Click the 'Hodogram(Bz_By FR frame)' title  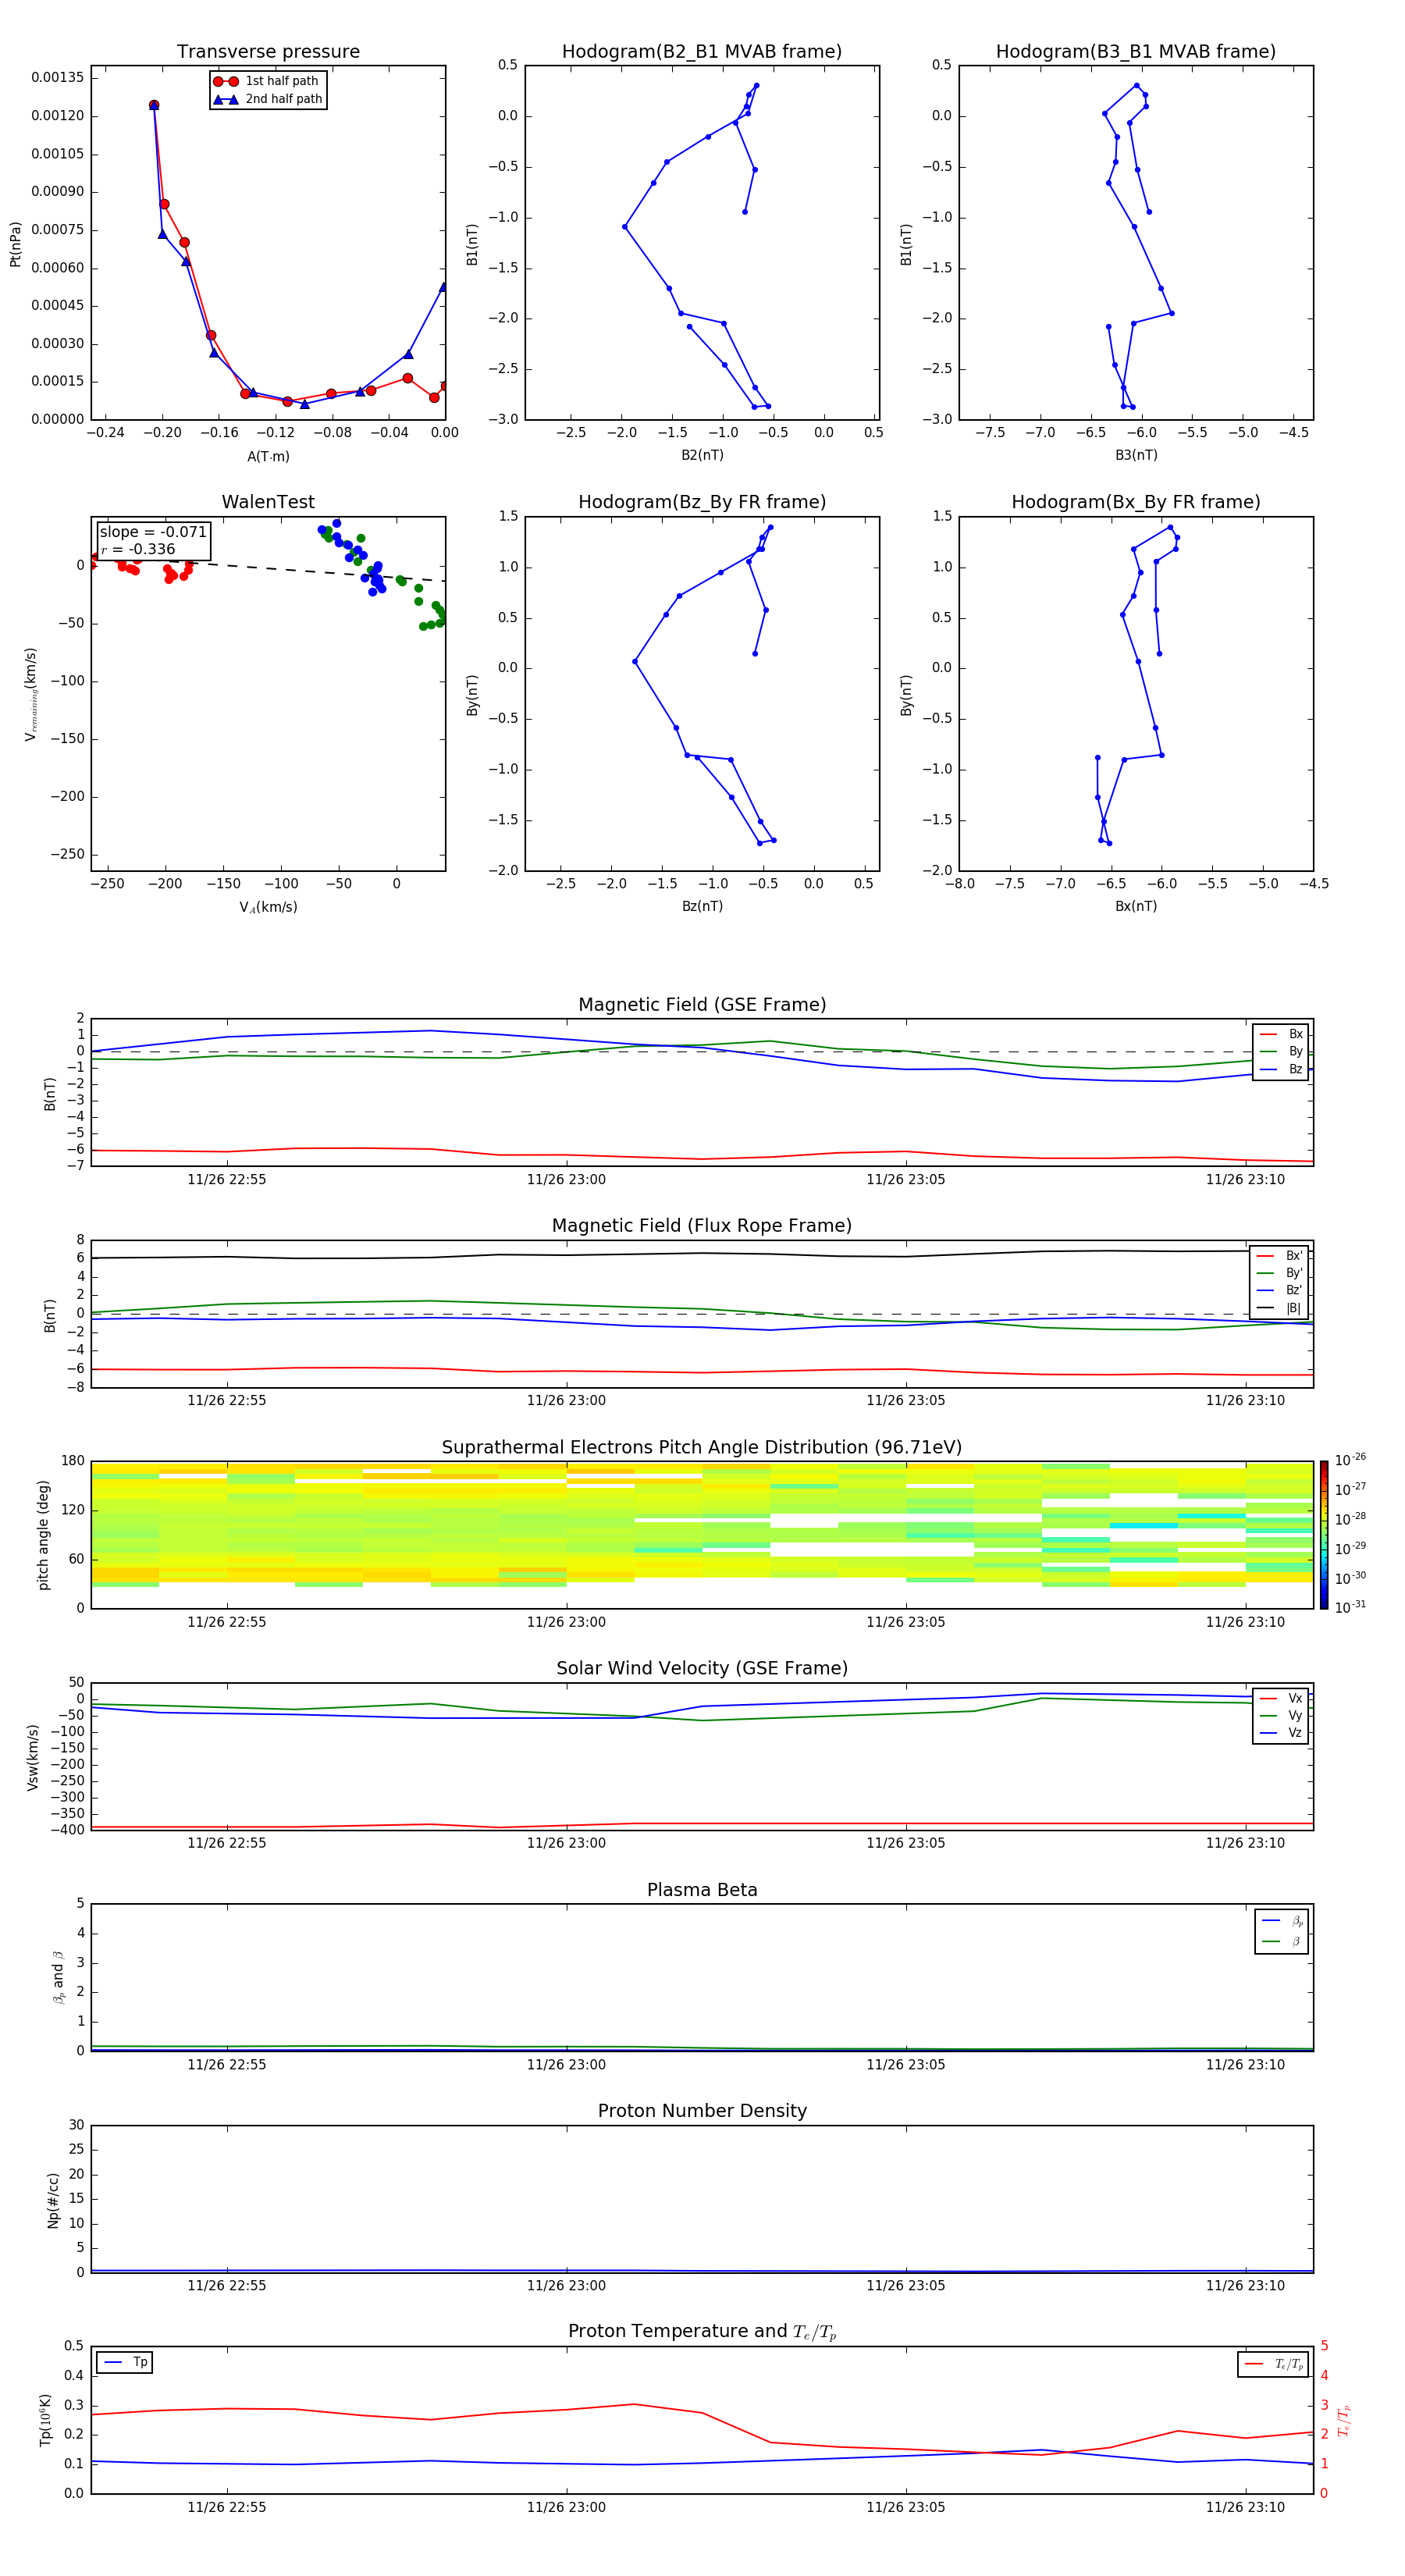(x=702, y=502)
